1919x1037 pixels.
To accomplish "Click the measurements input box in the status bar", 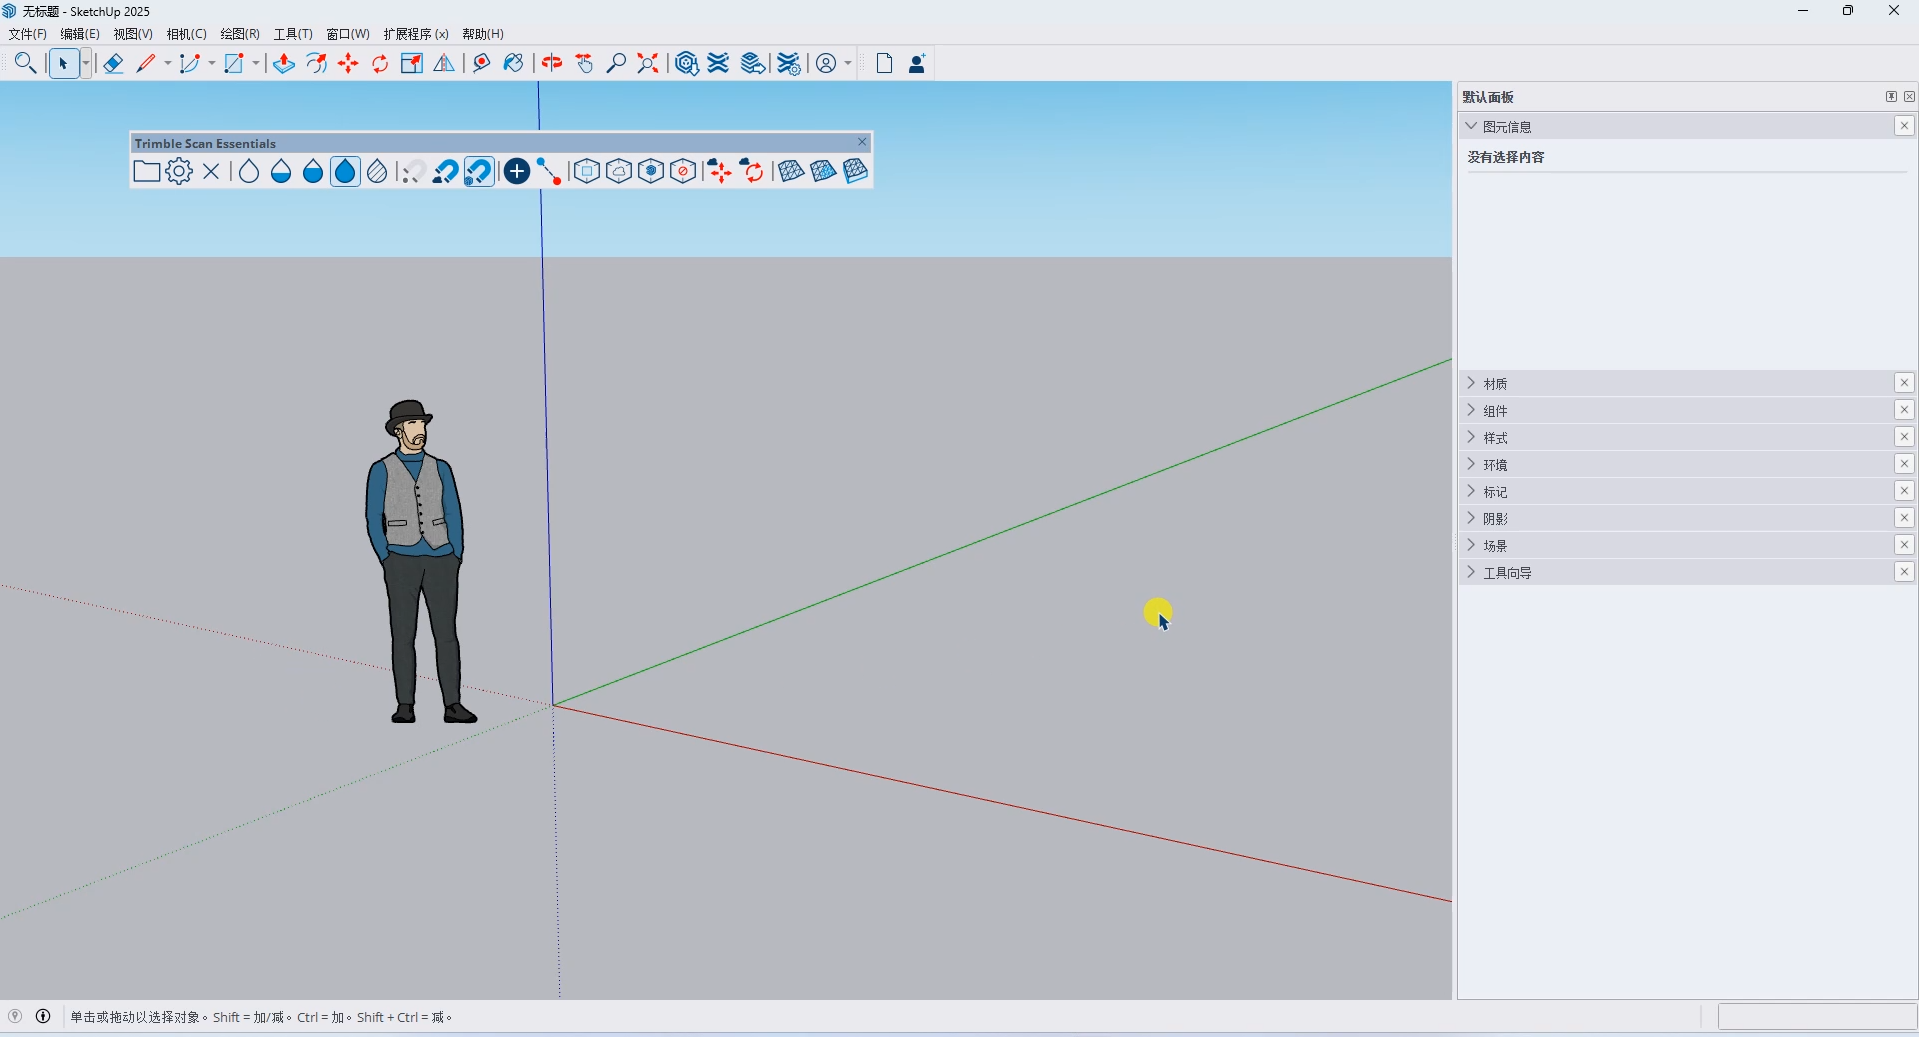I will (x=1817, y=1017).
